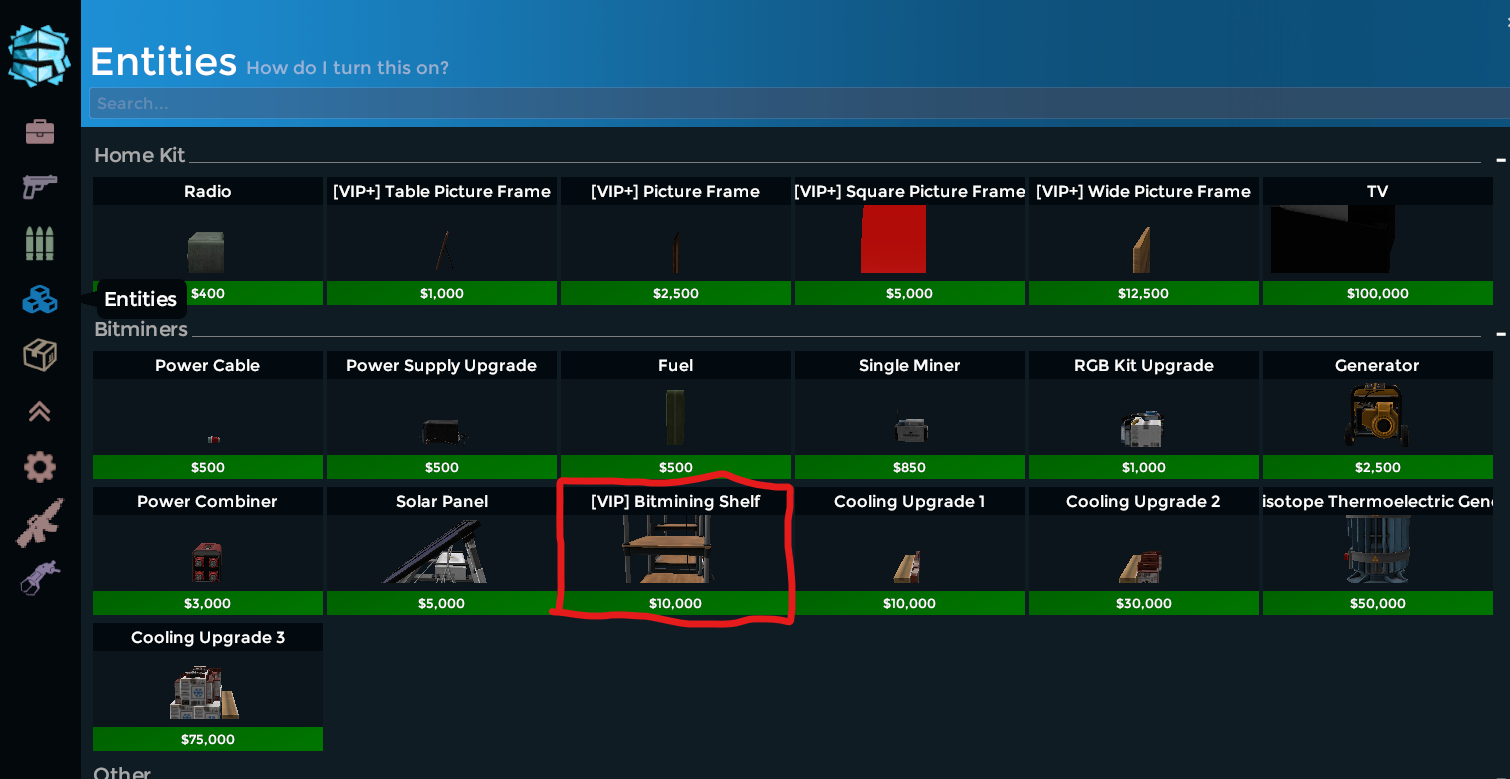
Task: Select the green Fuel can thumbnail
Action: pos(676,418)
